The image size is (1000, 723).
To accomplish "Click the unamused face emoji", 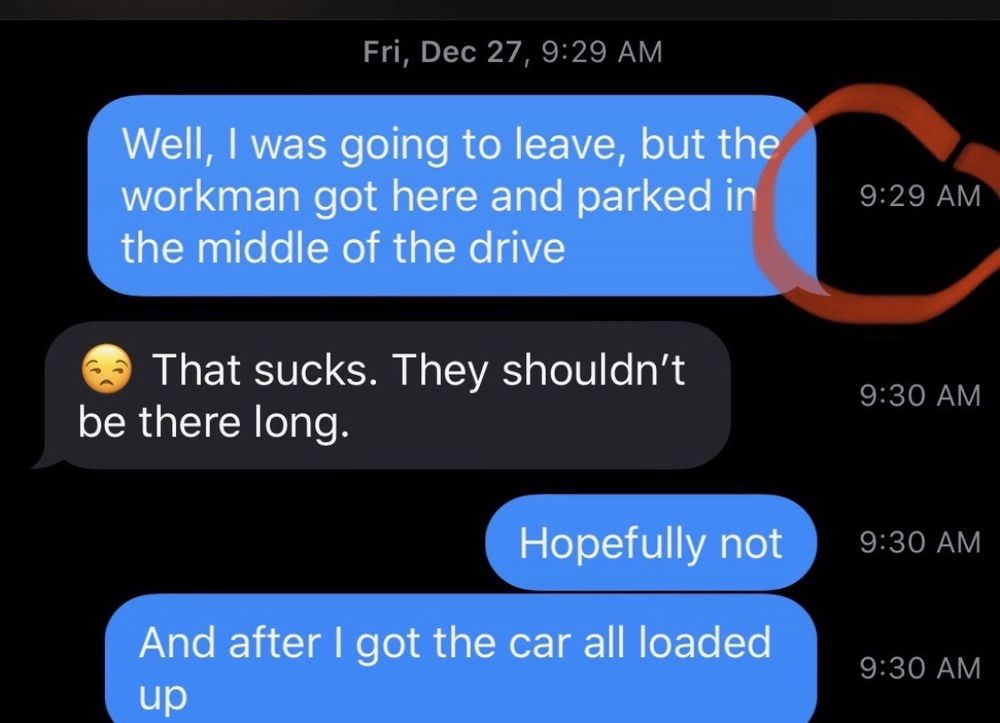I will pyautogui.click(x=107, y=369).
